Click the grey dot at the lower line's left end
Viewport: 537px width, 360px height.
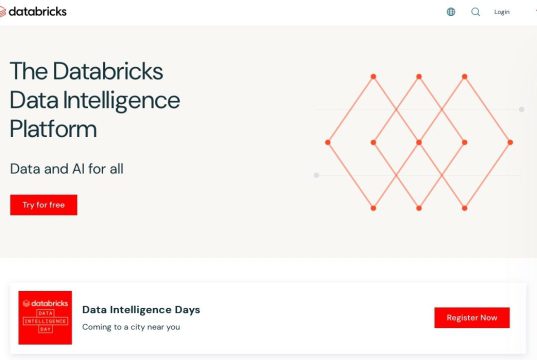(316, 175)
